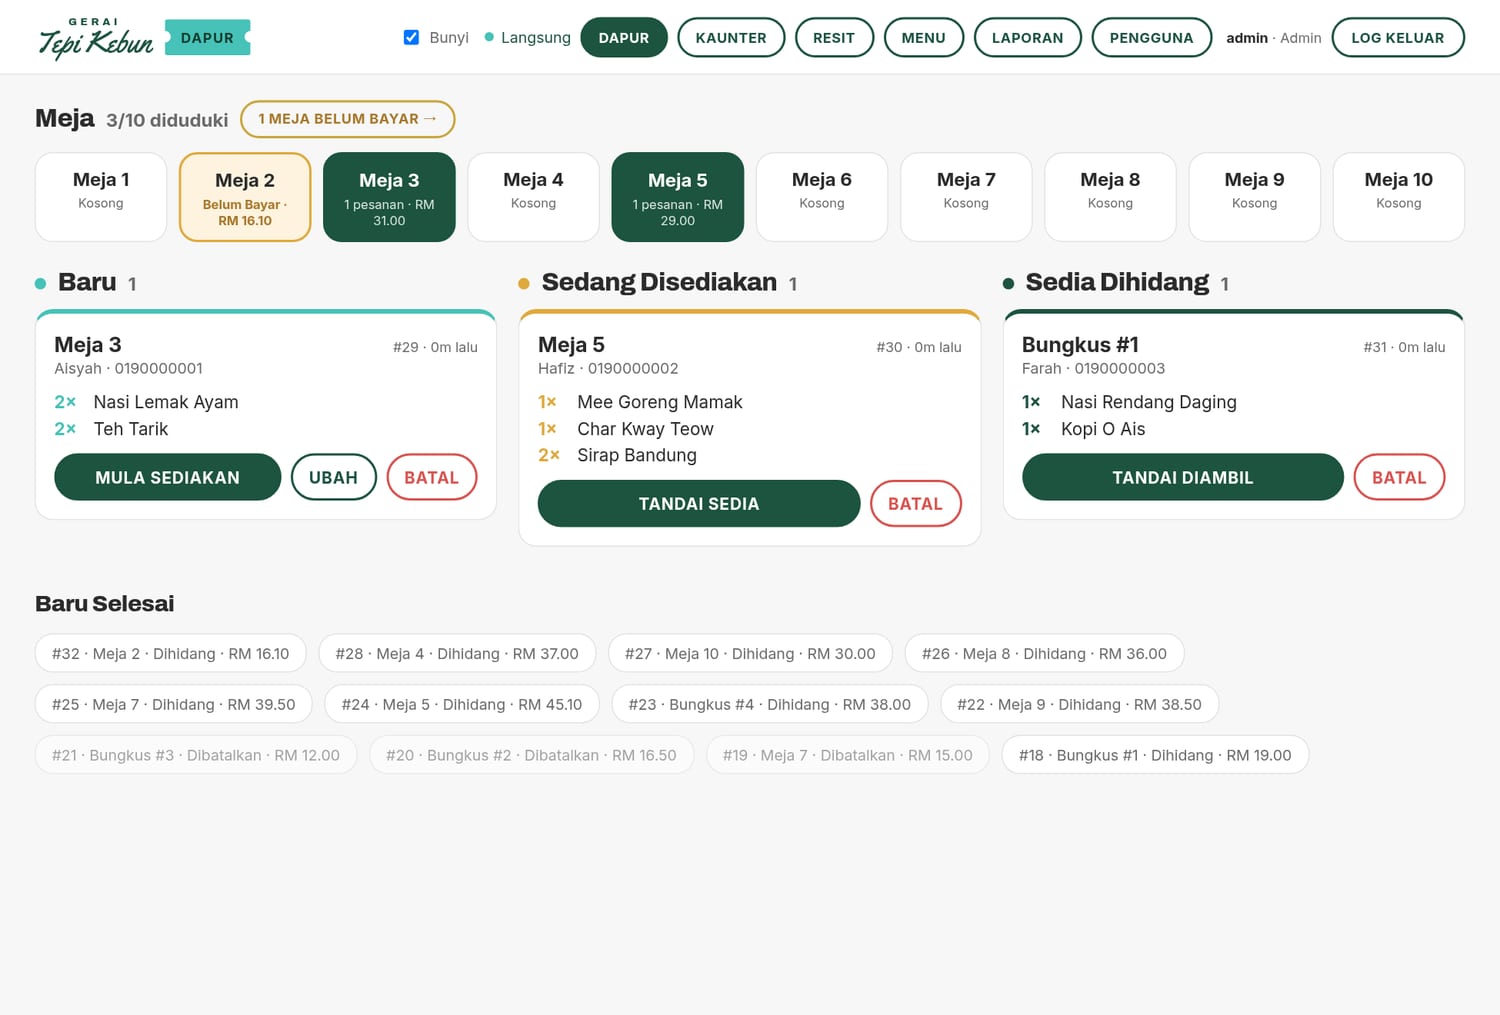The width and height of the screenshot is (1500, 1015).
Task: Cancel the Meja 5 order
Action: pyautogui.click(x=916, y=504)
